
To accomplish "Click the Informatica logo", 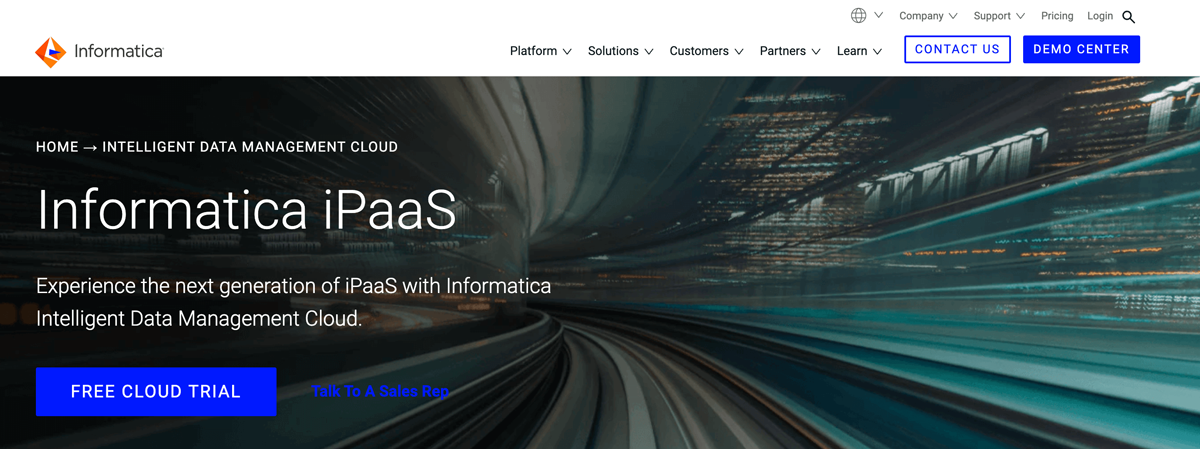I will click(99, 52).
